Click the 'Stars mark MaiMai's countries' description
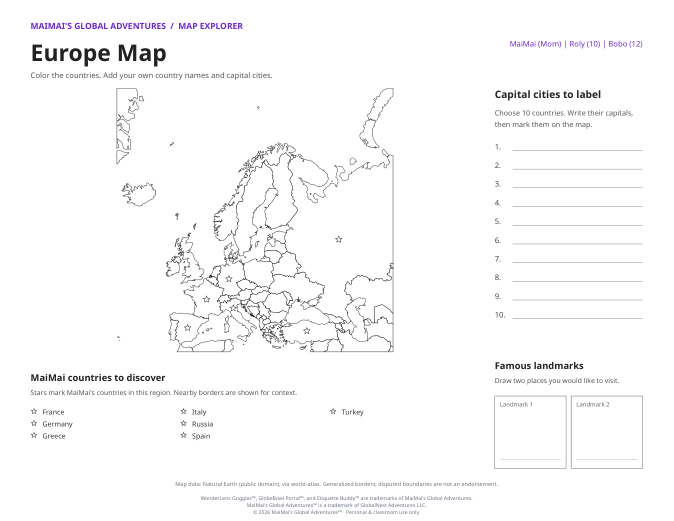The image size is (674, 521). [164, 392]
